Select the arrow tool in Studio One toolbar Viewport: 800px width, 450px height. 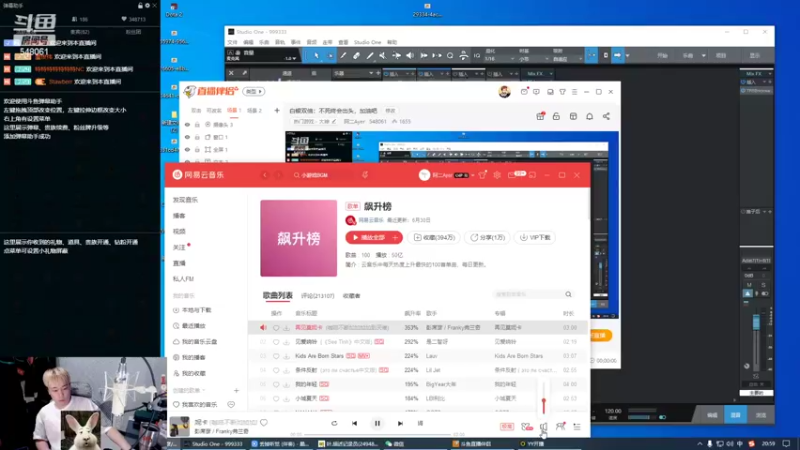click(316, 55)
